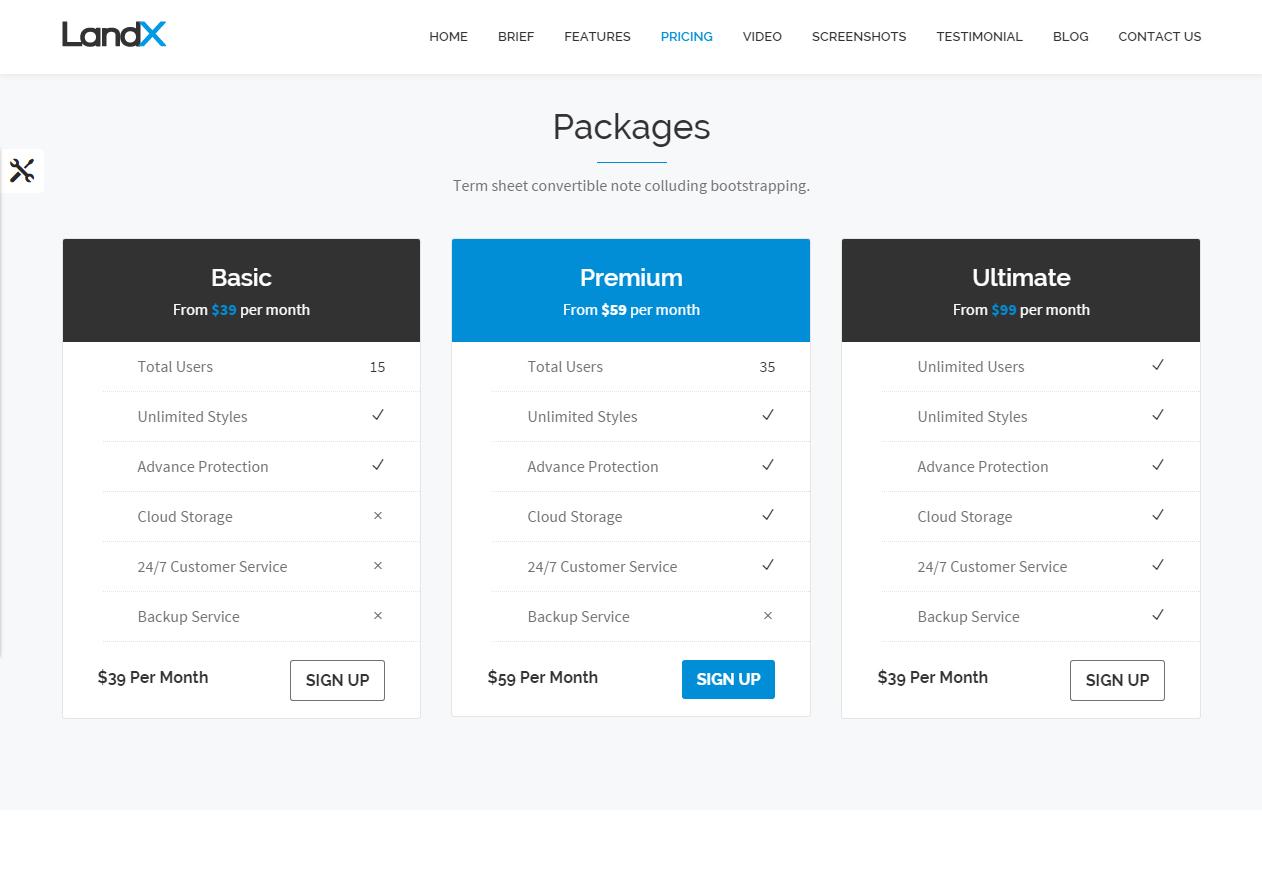1262x894 pixels.
Task: Click the Basic plan Unlimited Styles checkmark
Action: click(378, 416)
